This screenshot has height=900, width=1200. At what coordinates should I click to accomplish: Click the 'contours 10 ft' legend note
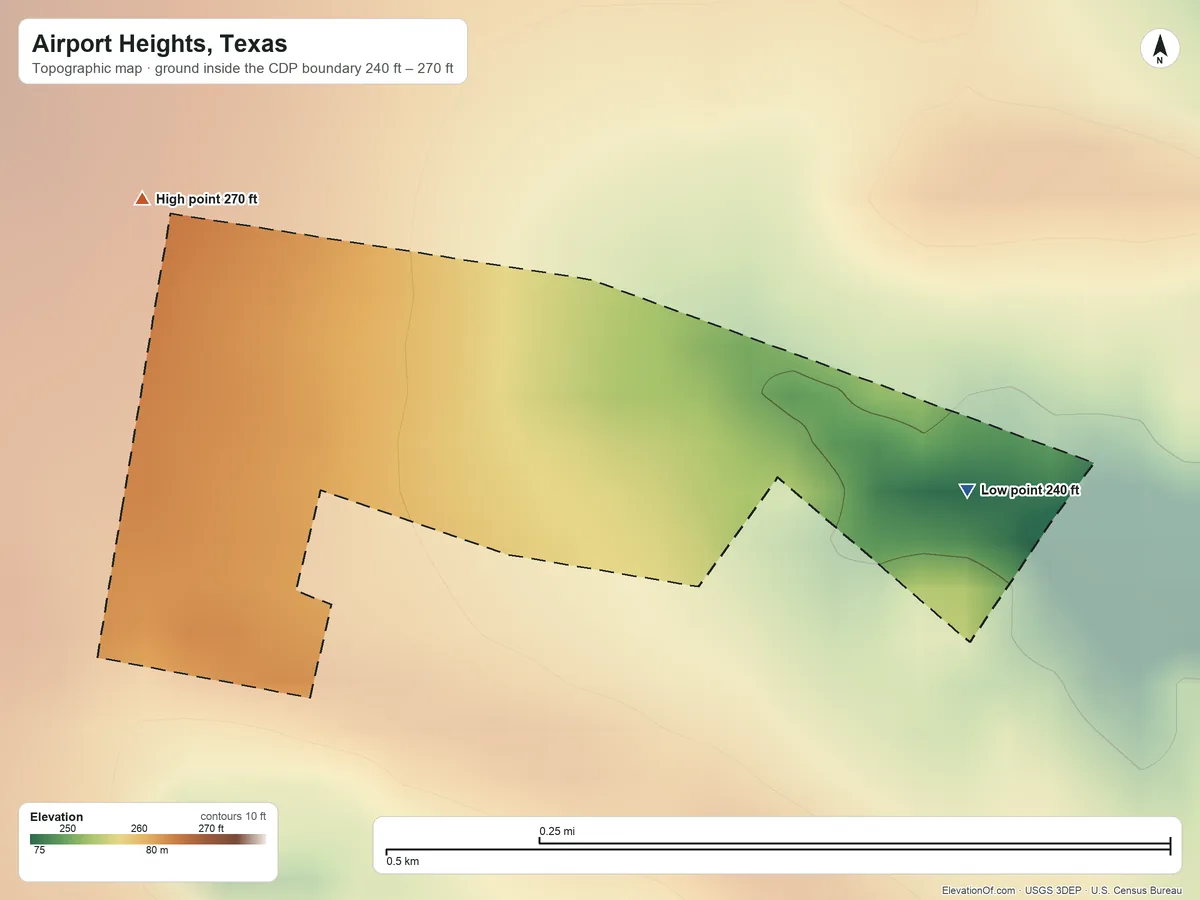(233, 816)
